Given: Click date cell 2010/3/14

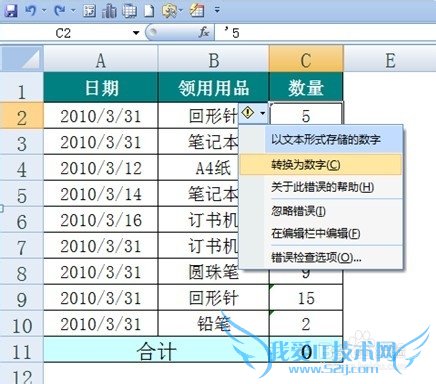Looking at the screenshot, I should (x=101, y=194).
